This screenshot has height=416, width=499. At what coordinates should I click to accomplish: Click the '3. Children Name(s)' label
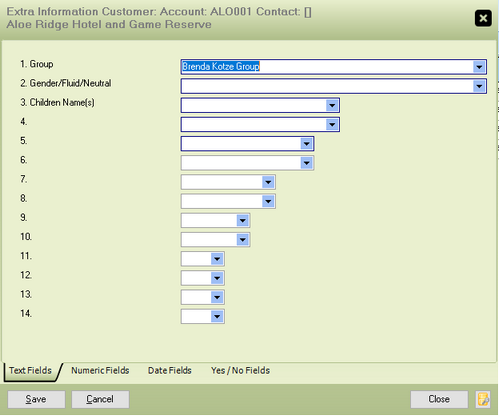[x=57, y=102]
